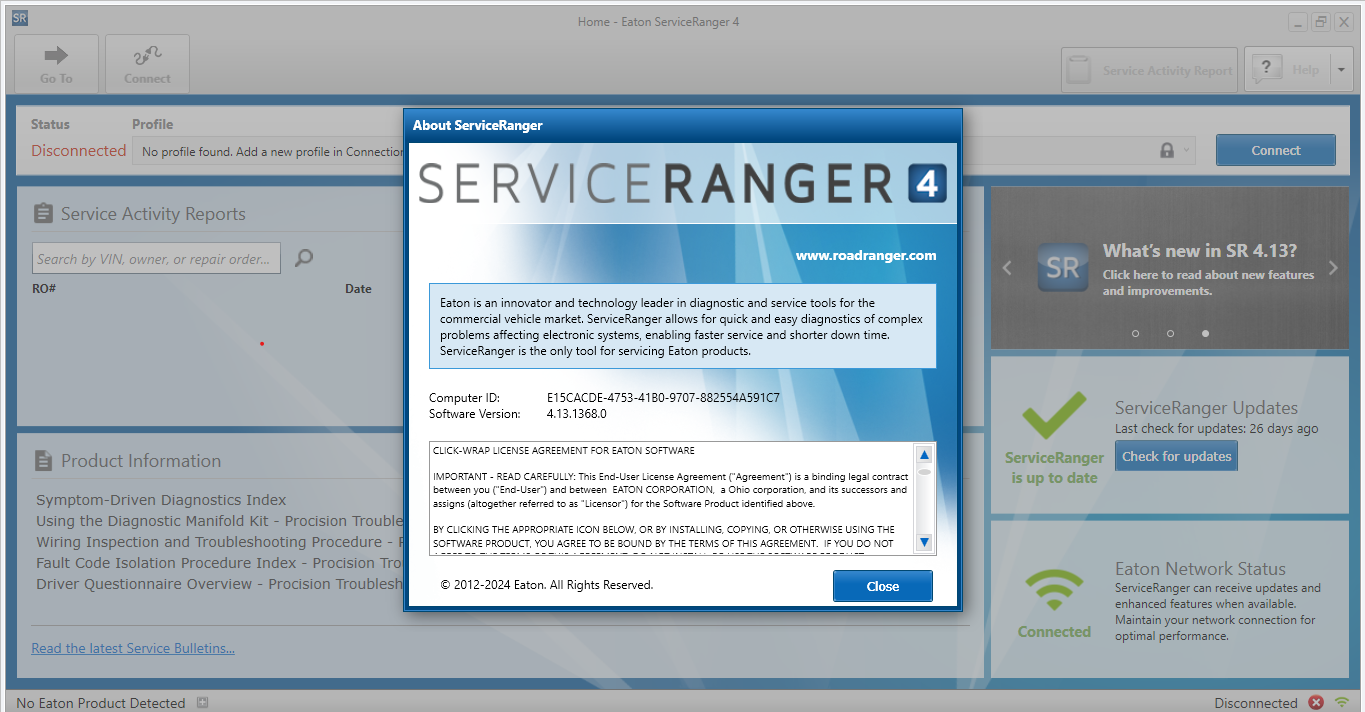
Task: Open Driver Questionnaire Overview entry
Action: [219, 584]
